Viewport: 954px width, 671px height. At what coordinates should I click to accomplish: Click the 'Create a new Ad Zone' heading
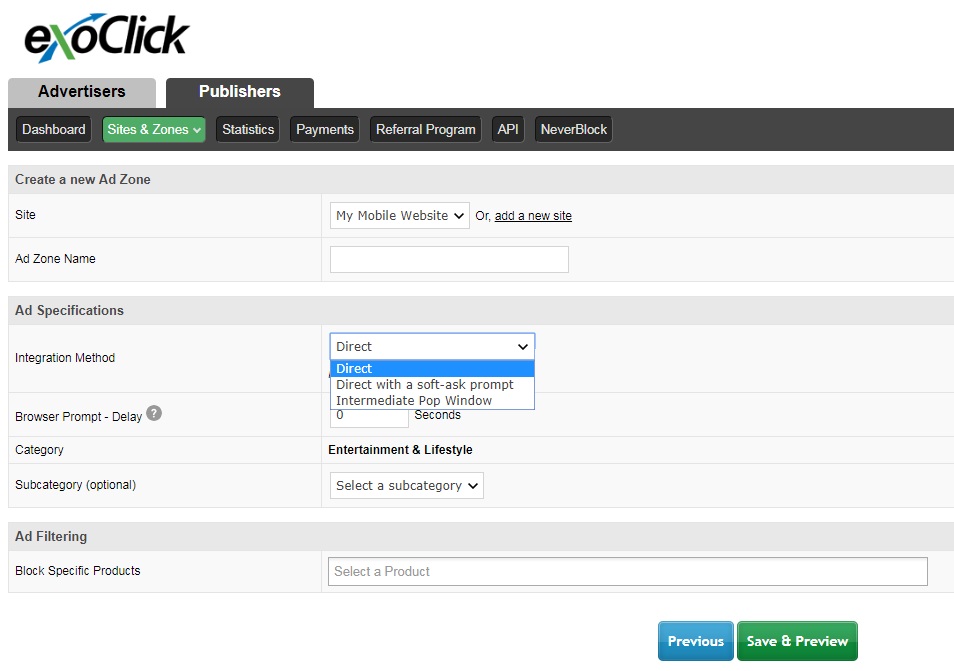point(83,179)
